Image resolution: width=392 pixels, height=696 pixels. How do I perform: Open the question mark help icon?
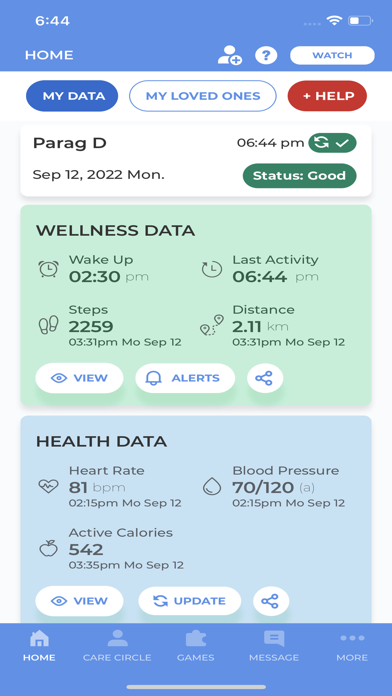(x=266, y=55)
